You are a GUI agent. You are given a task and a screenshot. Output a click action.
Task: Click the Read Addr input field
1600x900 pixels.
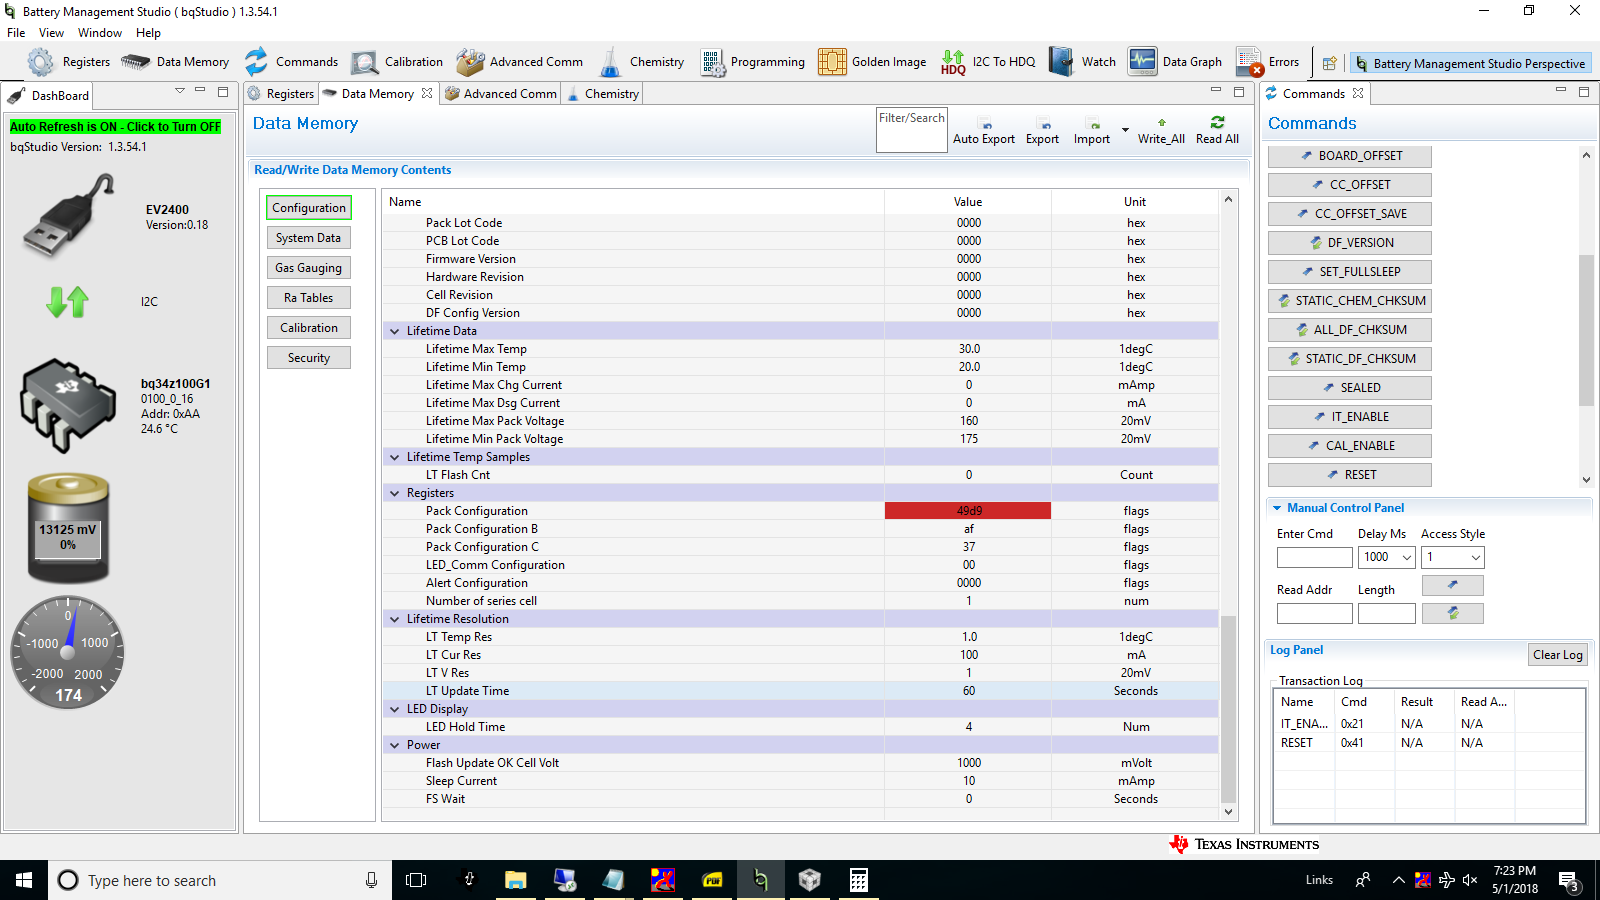[x=1314, y=614]
